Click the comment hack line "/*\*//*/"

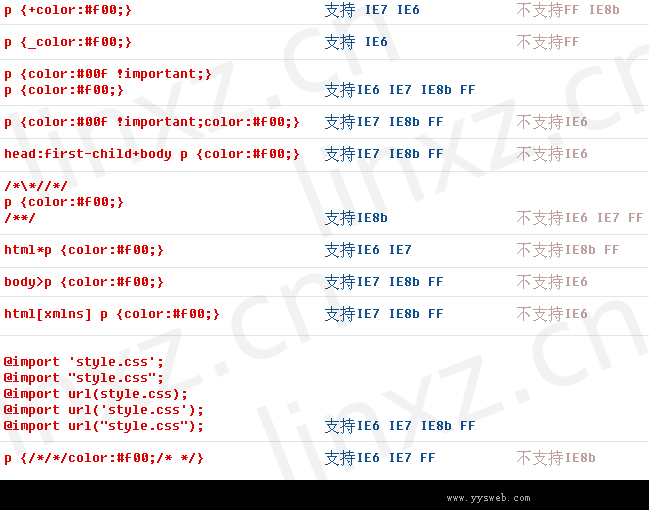tap(36, 186)
